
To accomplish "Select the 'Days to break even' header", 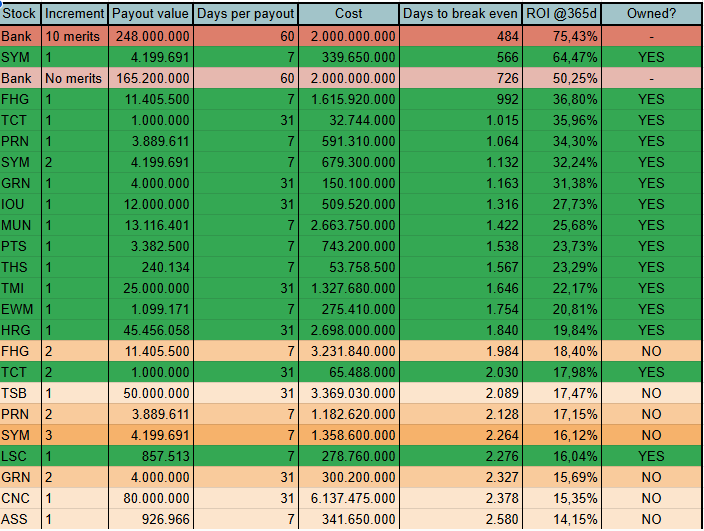I will [x=460, y=13].
